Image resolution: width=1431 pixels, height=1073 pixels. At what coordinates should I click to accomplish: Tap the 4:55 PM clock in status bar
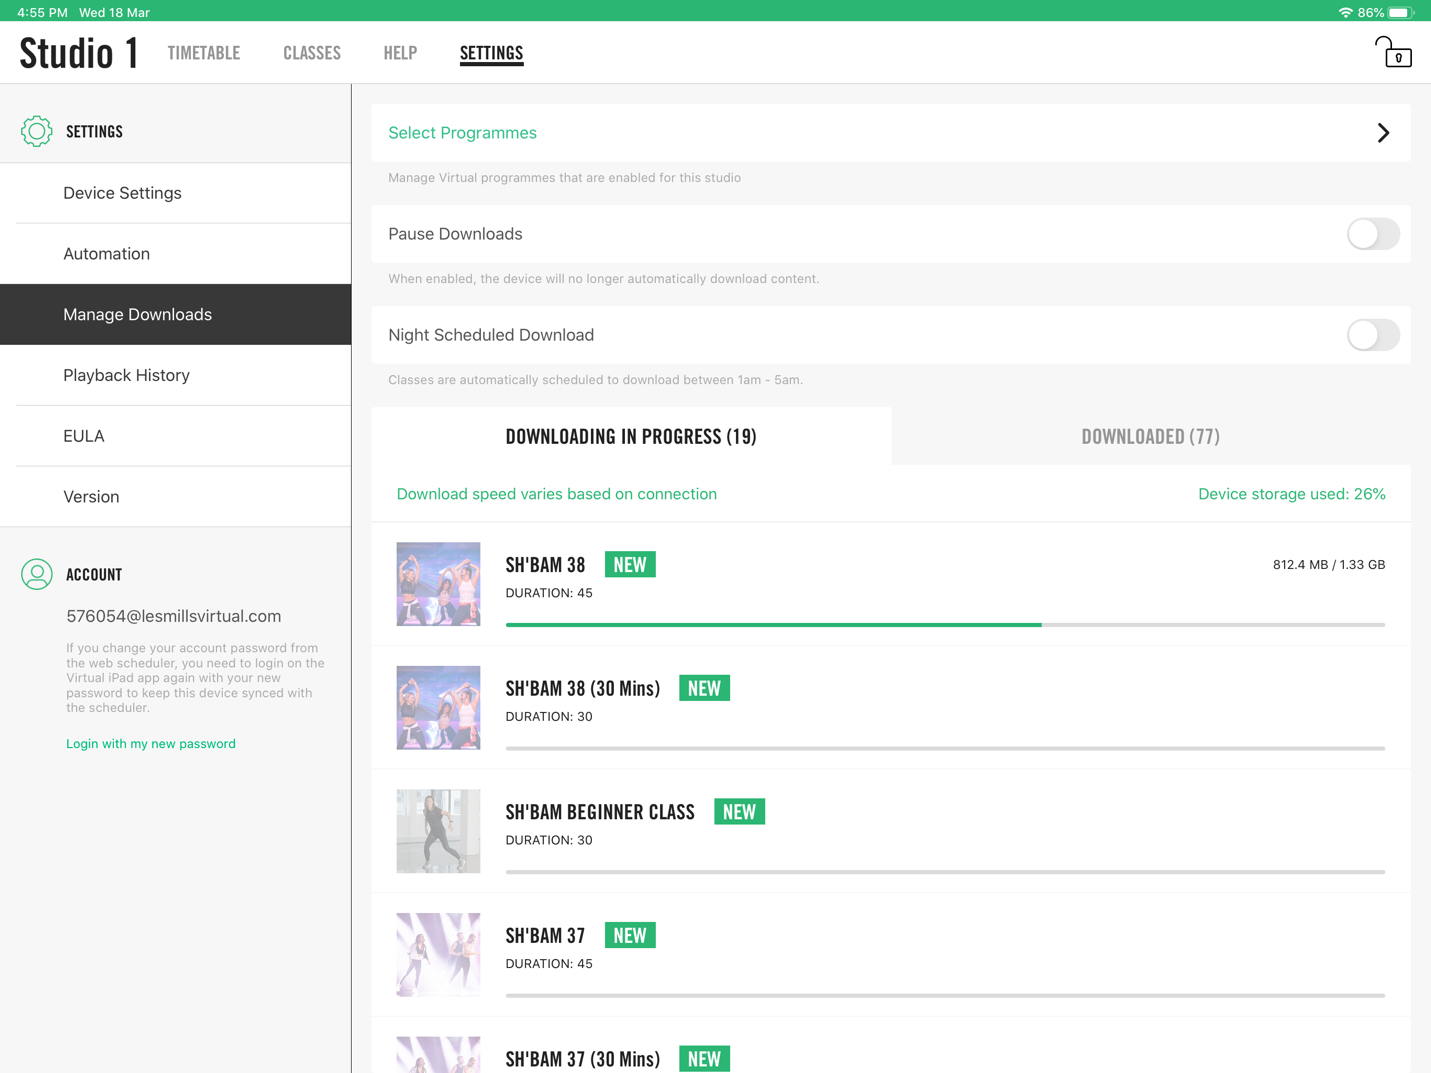[42, 12]
